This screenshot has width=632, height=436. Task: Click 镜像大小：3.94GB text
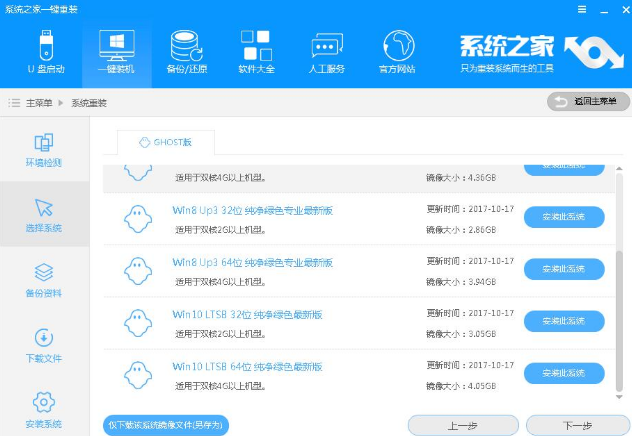[461, 282]
